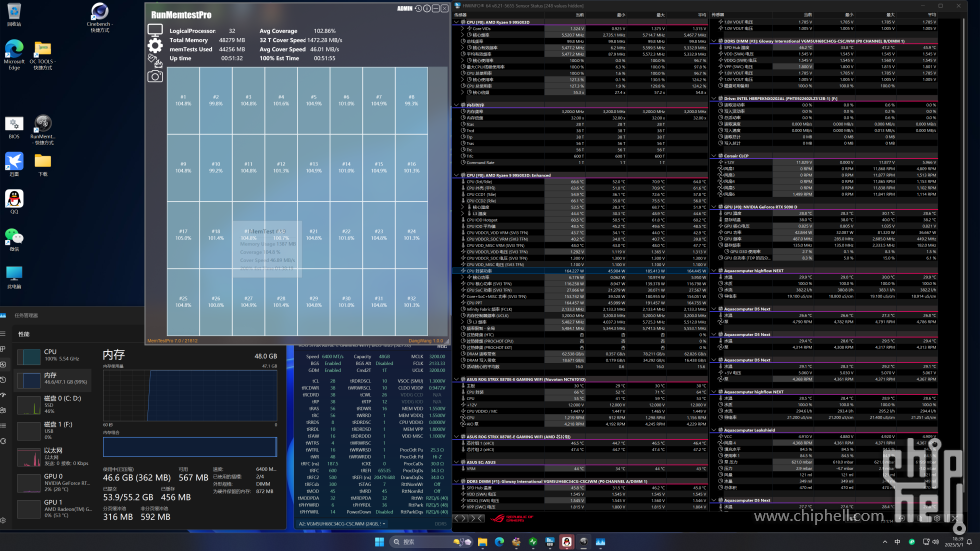Open the WeChat desktop icon
980x551 pixels.
pos(14,239)
